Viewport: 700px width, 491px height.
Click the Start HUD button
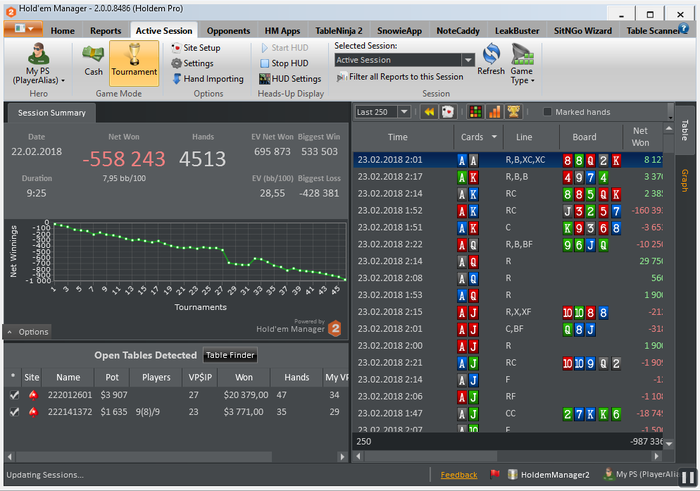[285, 48]
